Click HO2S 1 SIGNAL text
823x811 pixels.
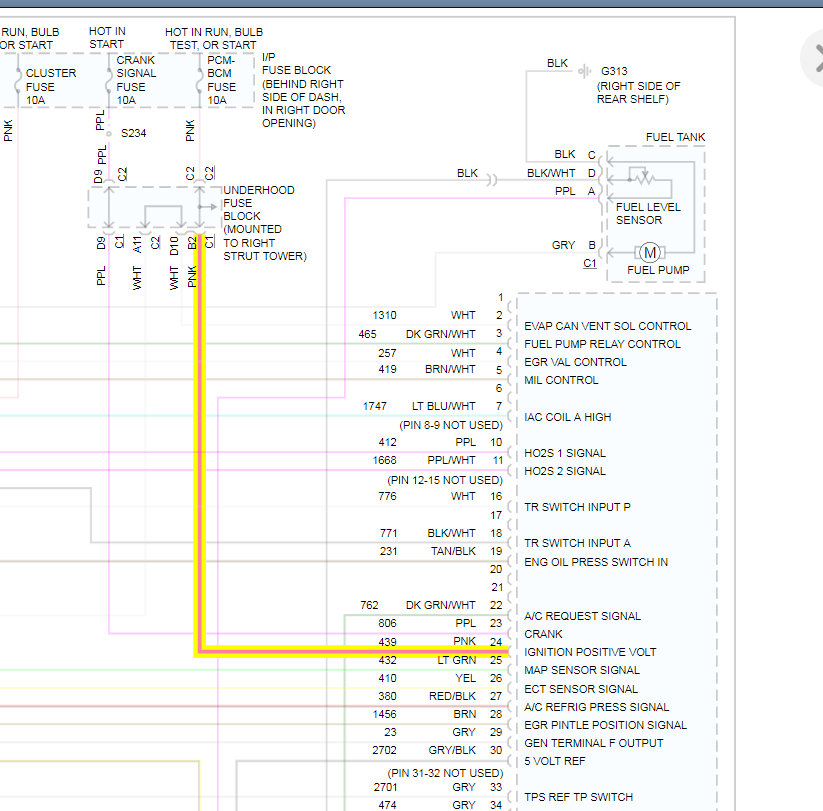coord(565,453)
